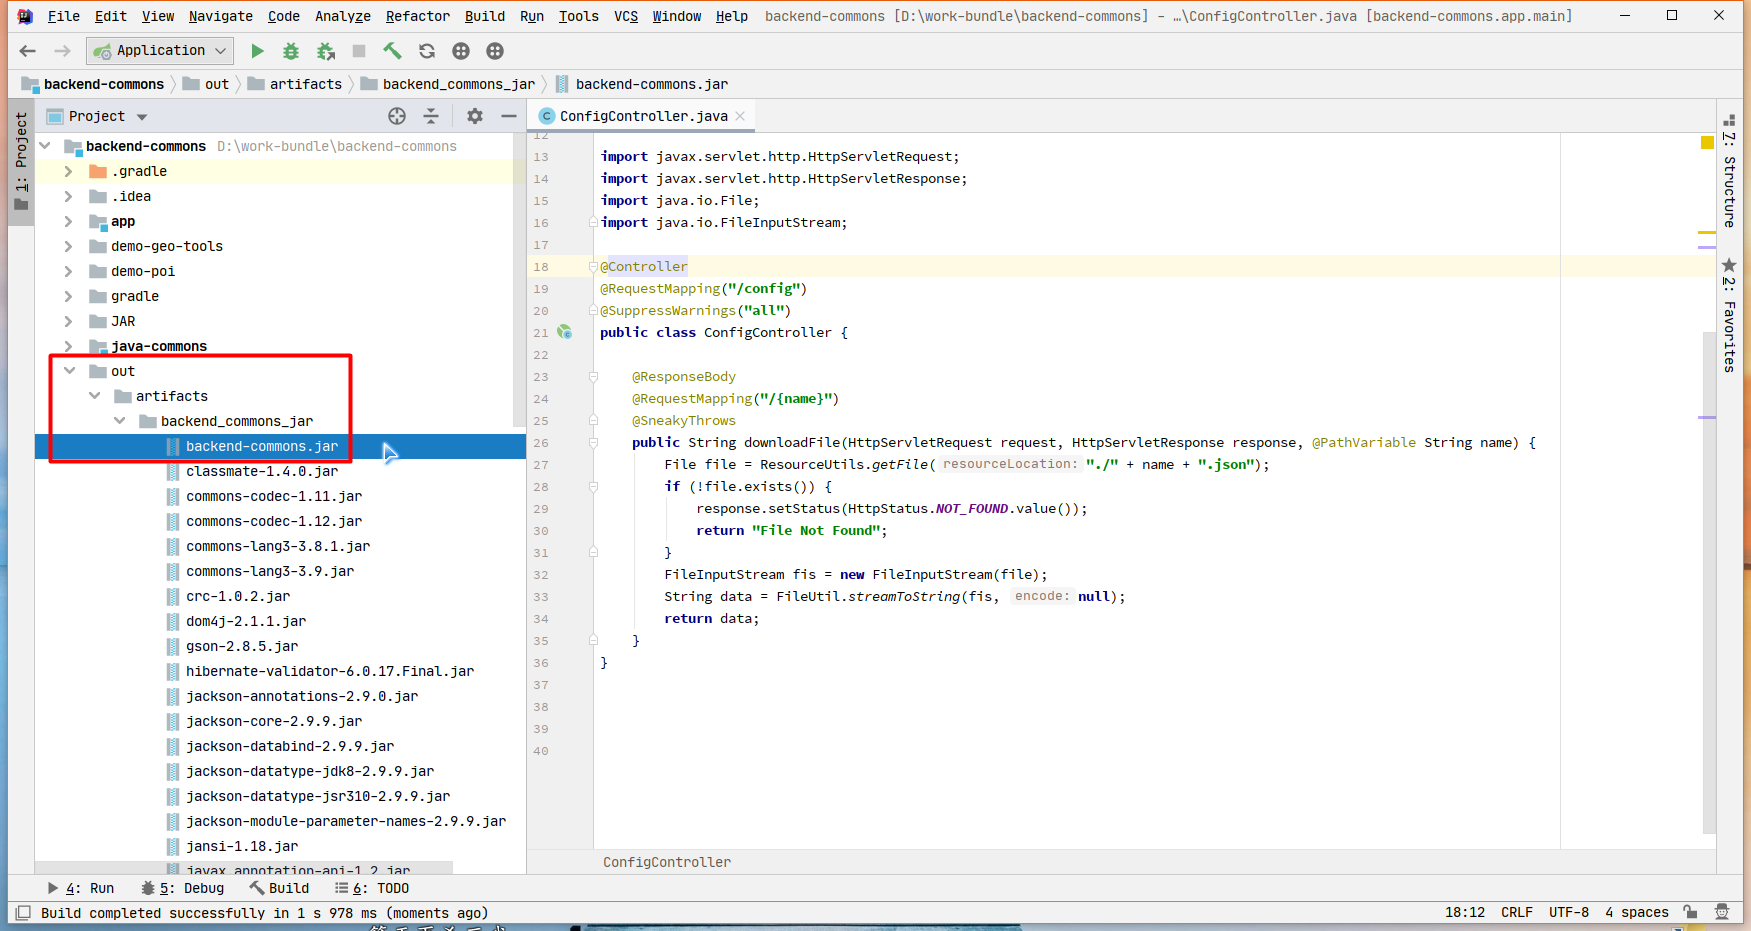Collapse the artifacts folder
The image size is (1751, 931).
click(x=94, y=396)
